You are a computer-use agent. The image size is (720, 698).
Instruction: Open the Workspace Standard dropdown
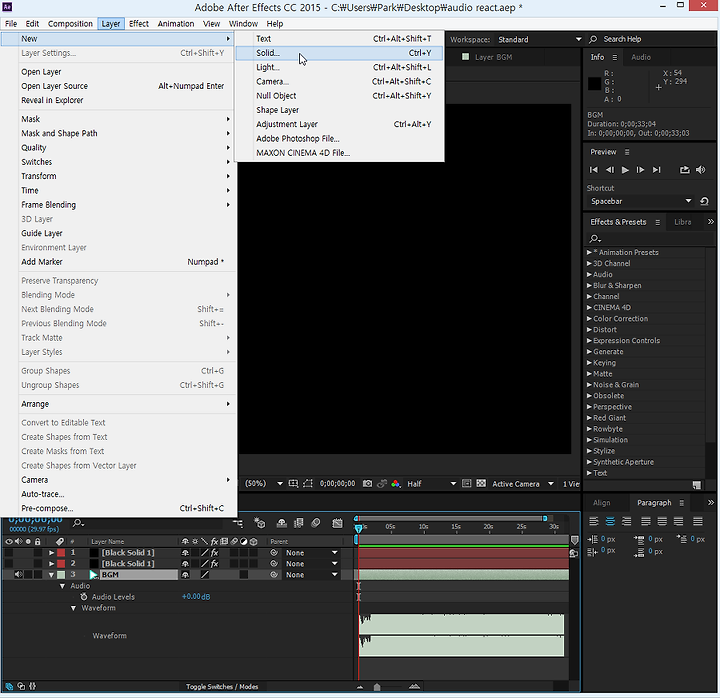[x=540, y=39]
